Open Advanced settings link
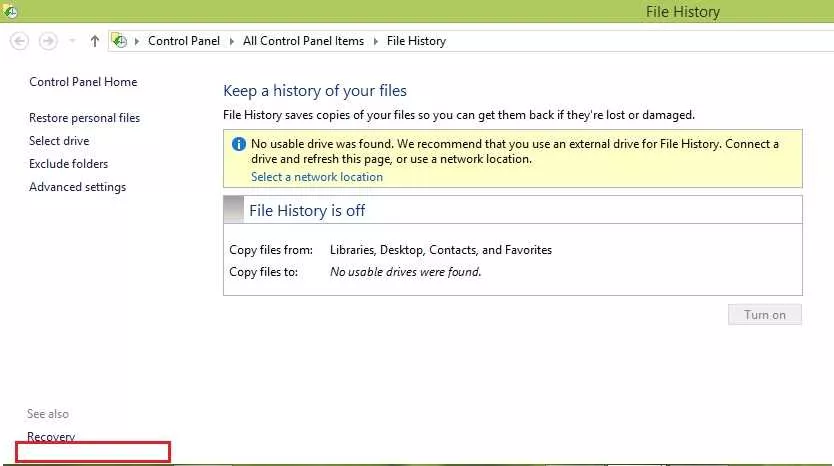Viewport: 834px width, 466px height. tap(78, 187)
